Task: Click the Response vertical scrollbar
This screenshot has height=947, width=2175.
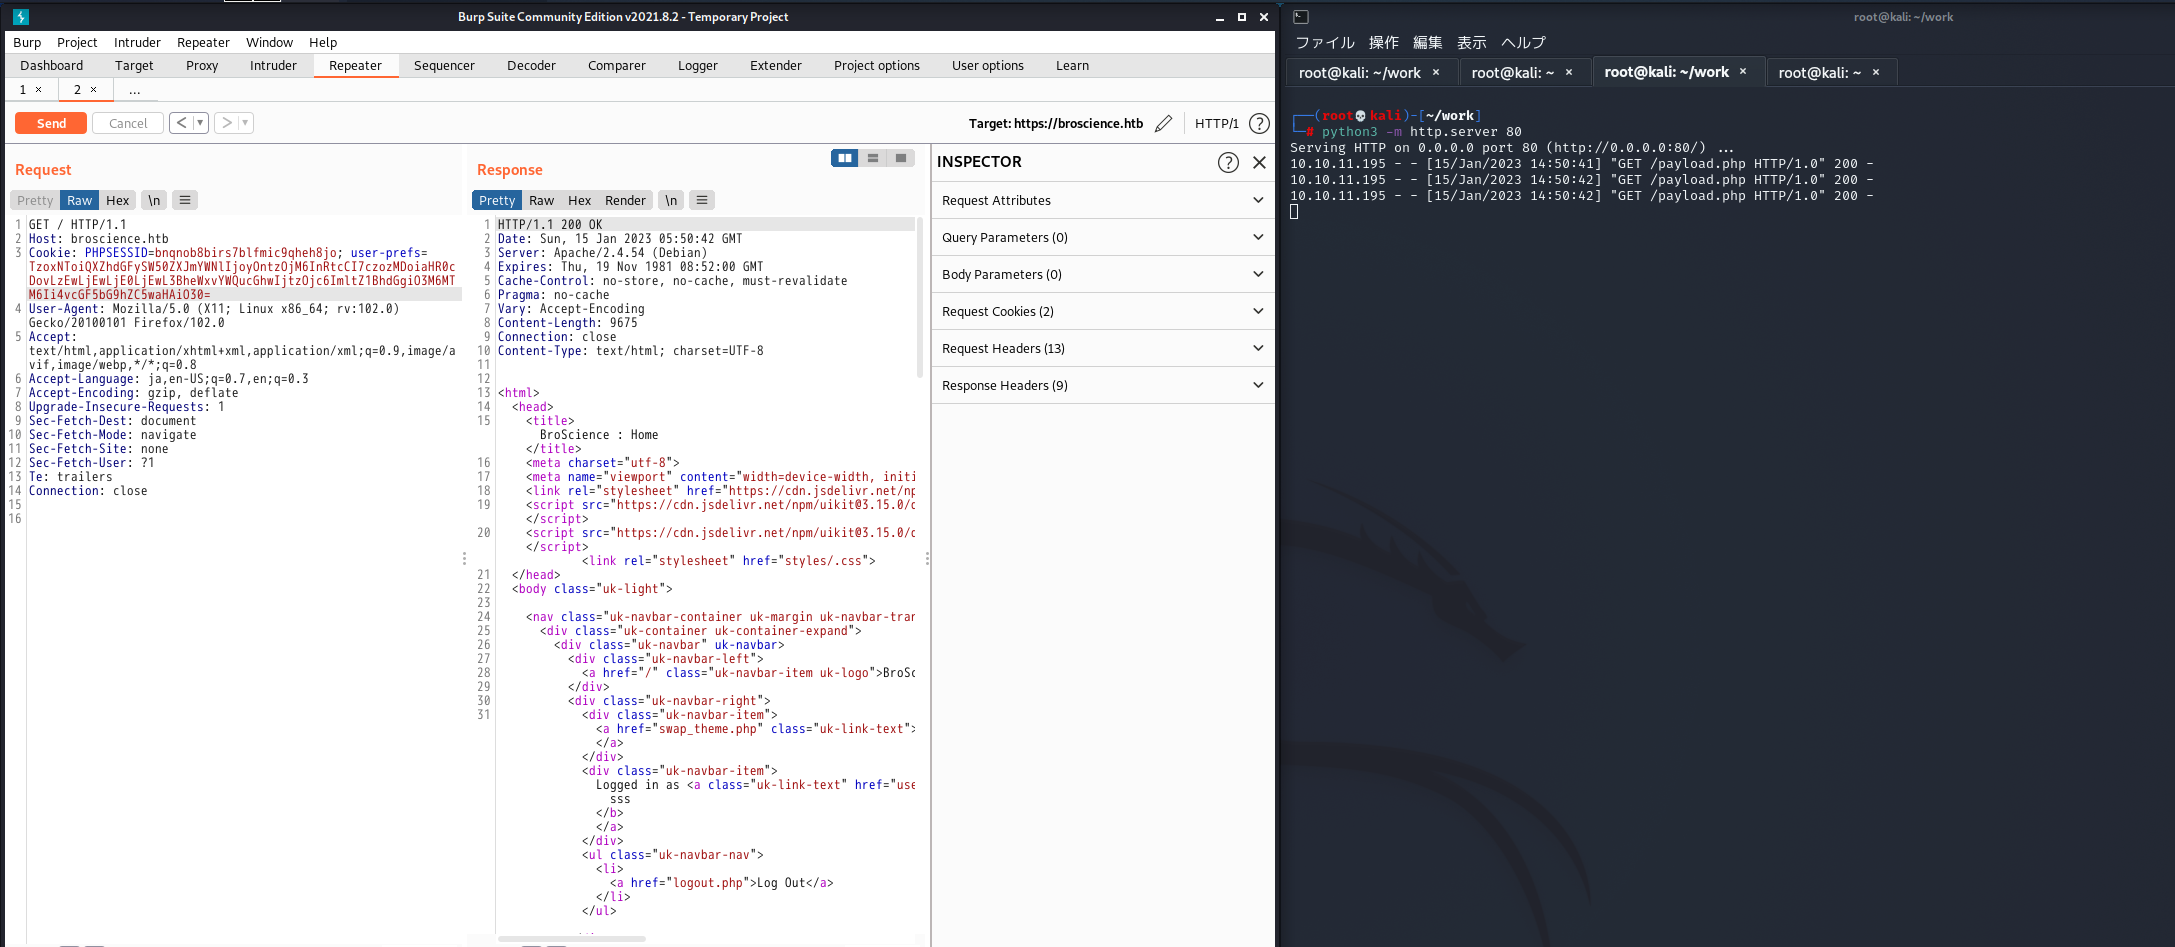Action: pyautogui.click(x=919, y=298)
